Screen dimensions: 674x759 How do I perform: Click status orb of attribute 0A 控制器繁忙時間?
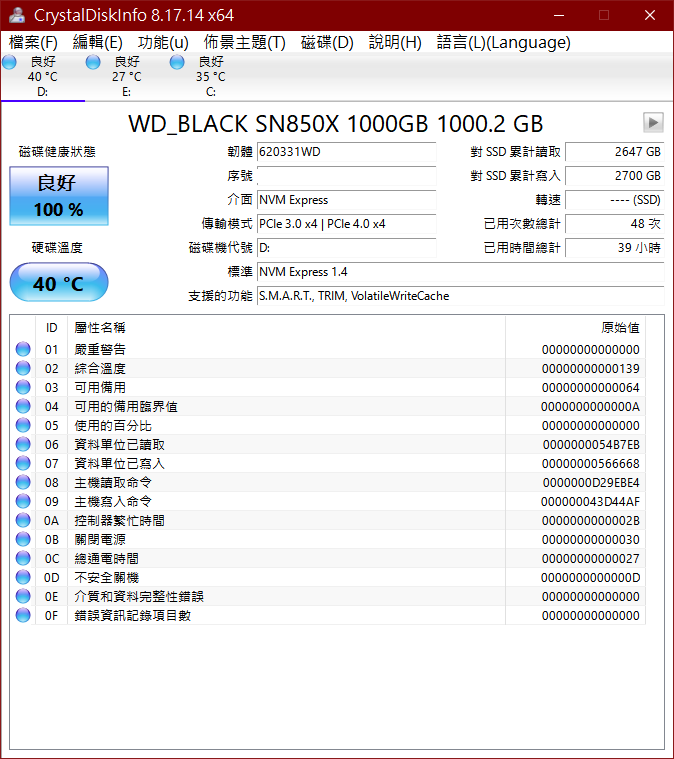(x=23, y=520)
